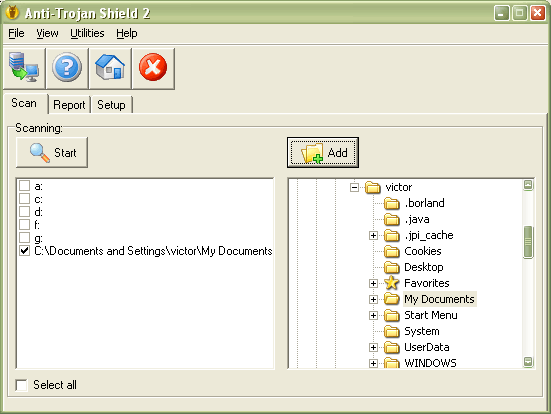Select the Desktop tree label
The image size is (551, 414).
(424, 267)
